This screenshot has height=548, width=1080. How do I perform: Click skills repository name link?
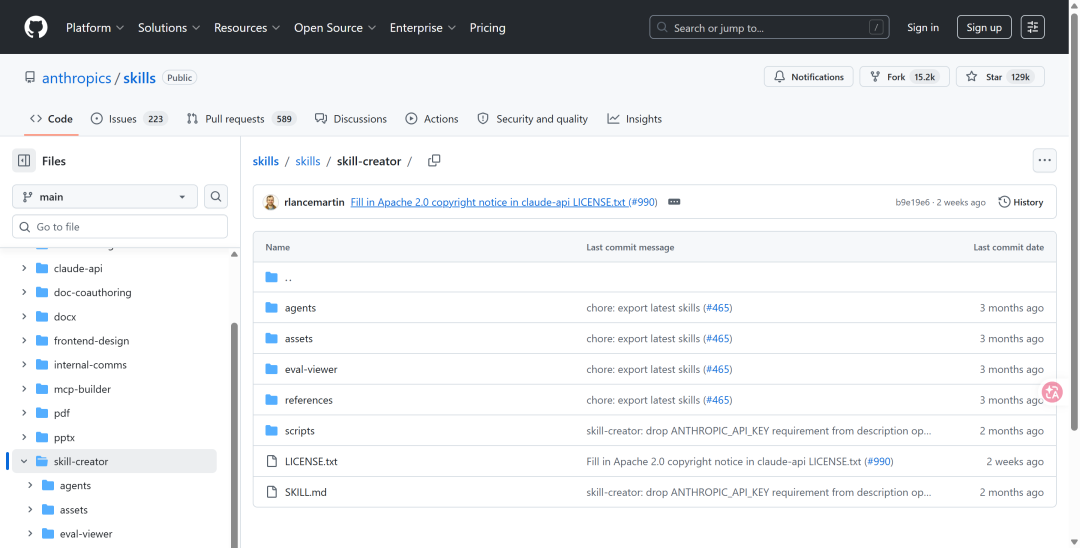[139, 78]
